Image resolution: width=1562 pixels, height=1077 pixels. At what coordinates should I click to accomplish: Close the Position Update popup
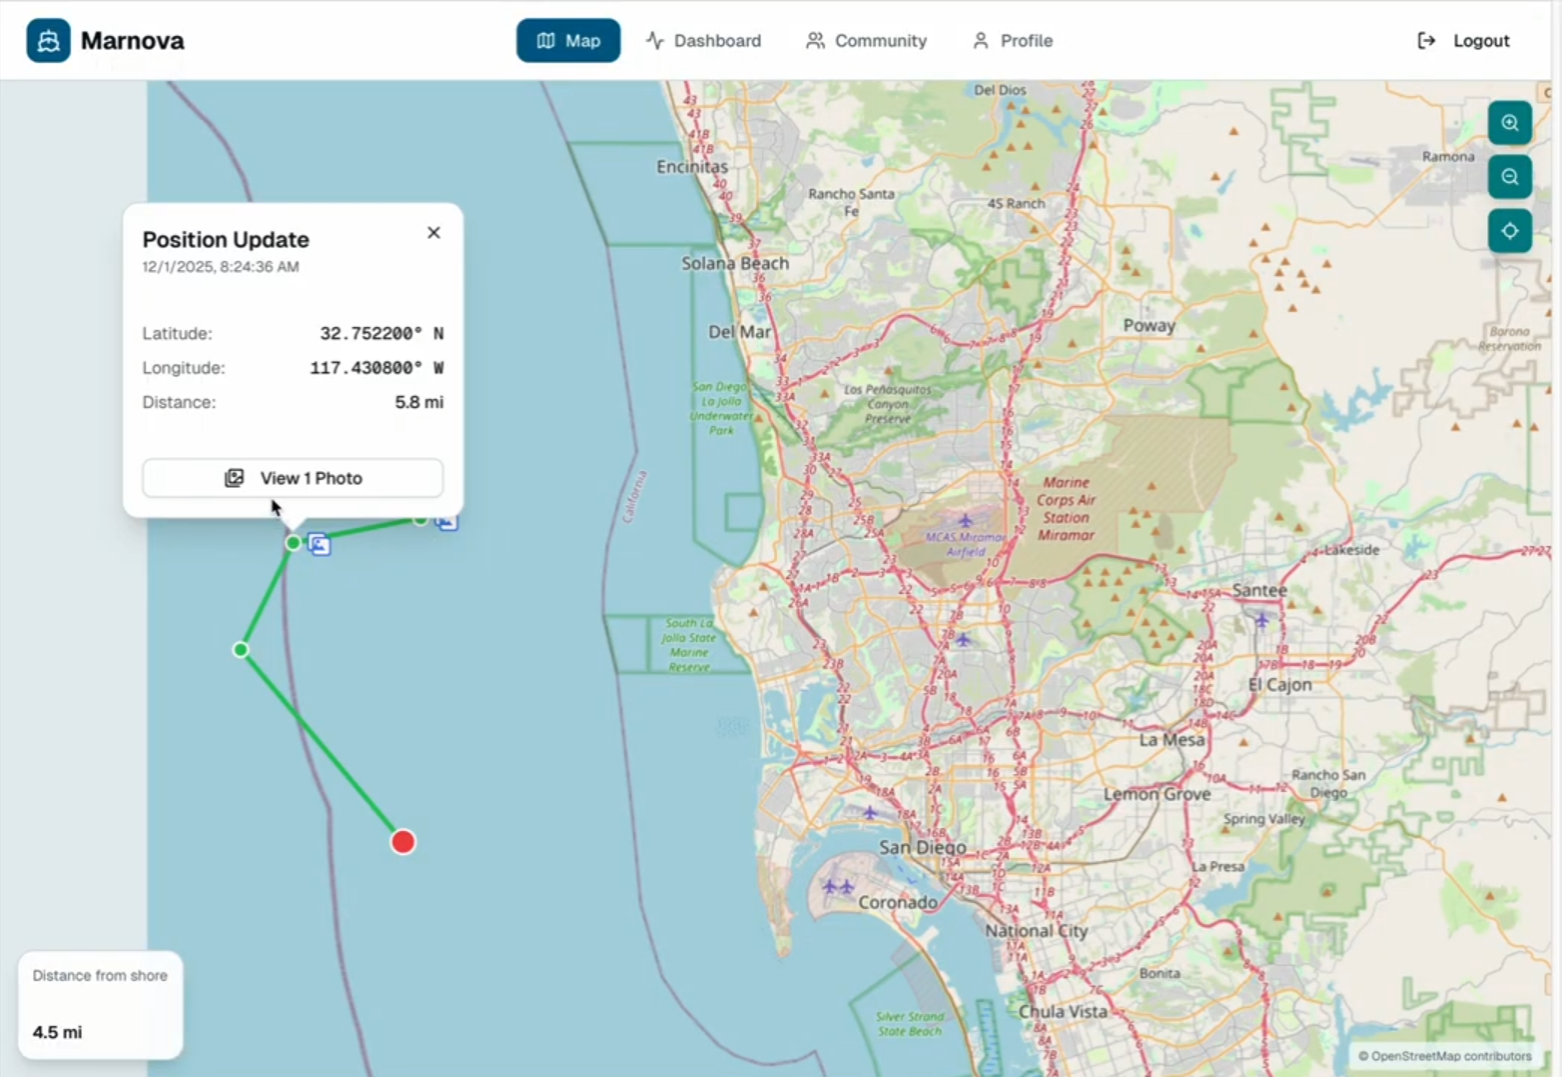[x=434, y=232]
